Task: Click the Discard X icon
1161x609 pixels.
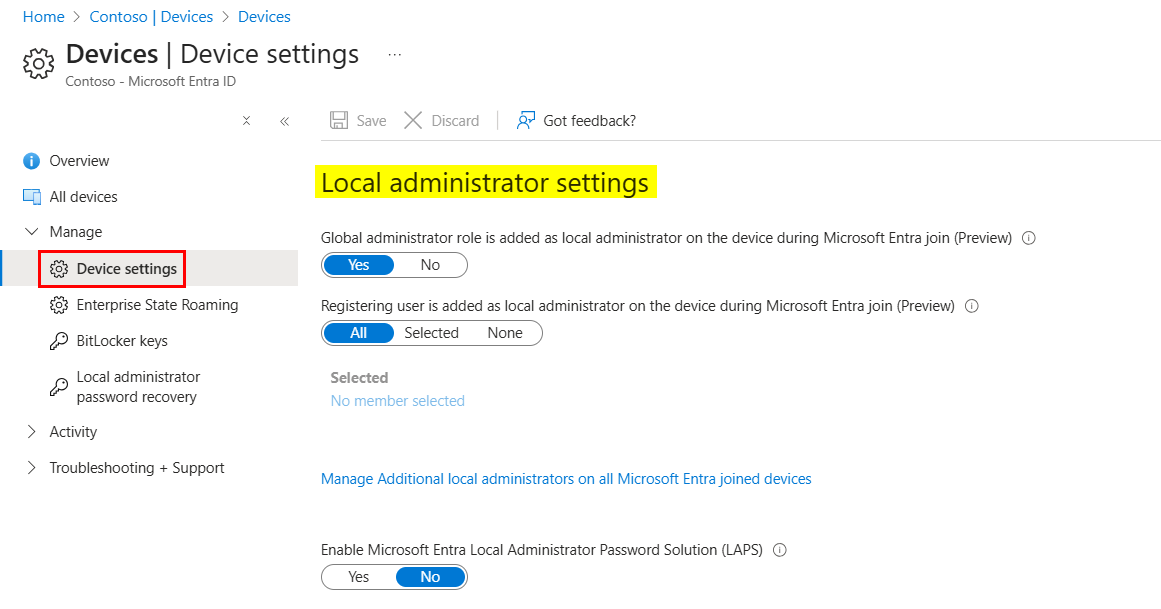Action: (x=413, y=121)
